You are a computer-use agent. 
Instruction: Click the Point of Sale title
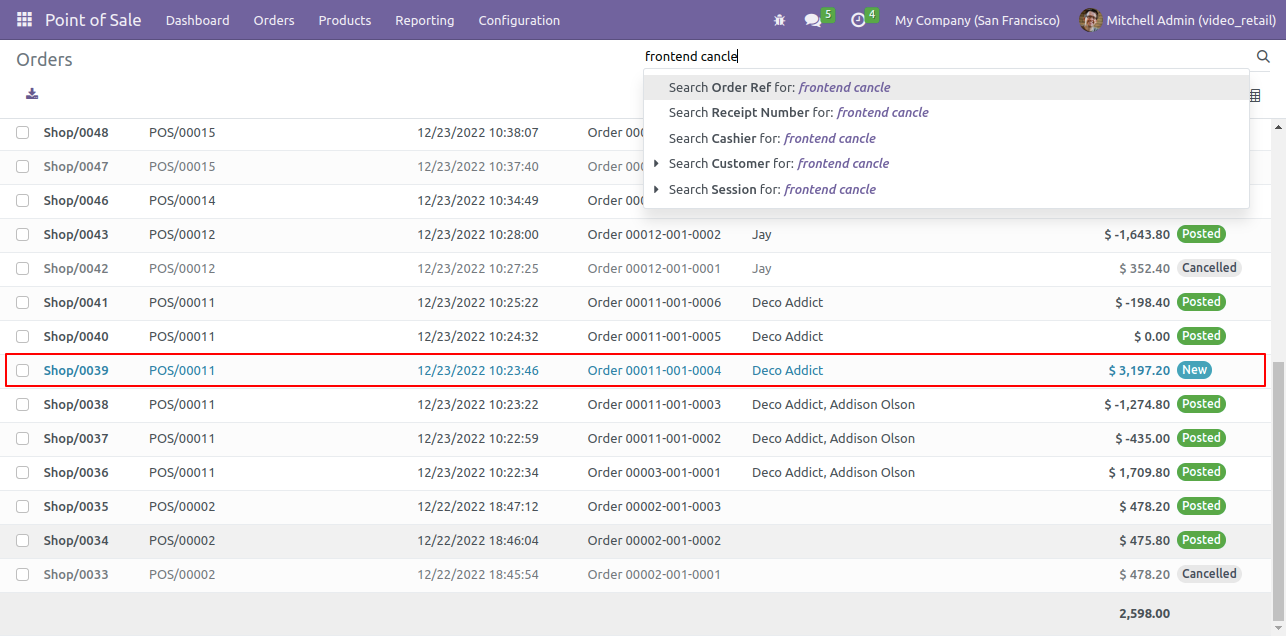click(93, 20)
